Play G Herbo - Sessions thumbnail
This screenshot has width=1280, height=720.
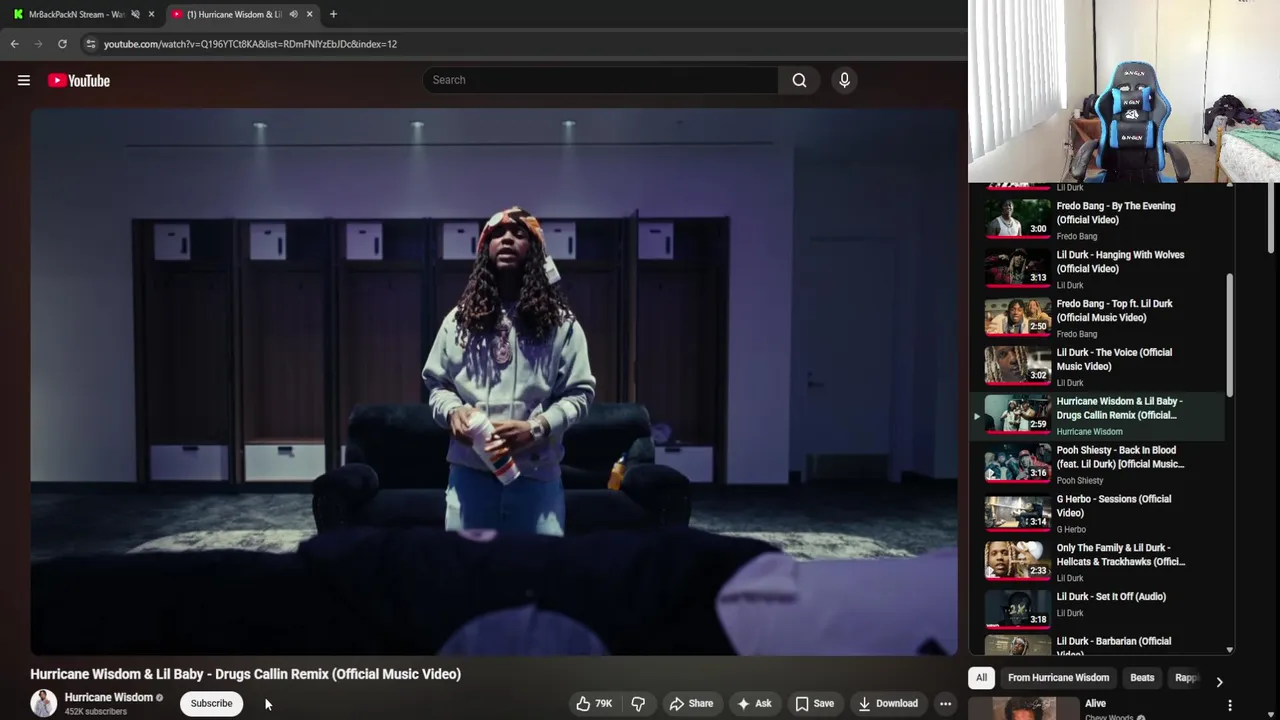pyautogui.click(x=1018, y=513)
